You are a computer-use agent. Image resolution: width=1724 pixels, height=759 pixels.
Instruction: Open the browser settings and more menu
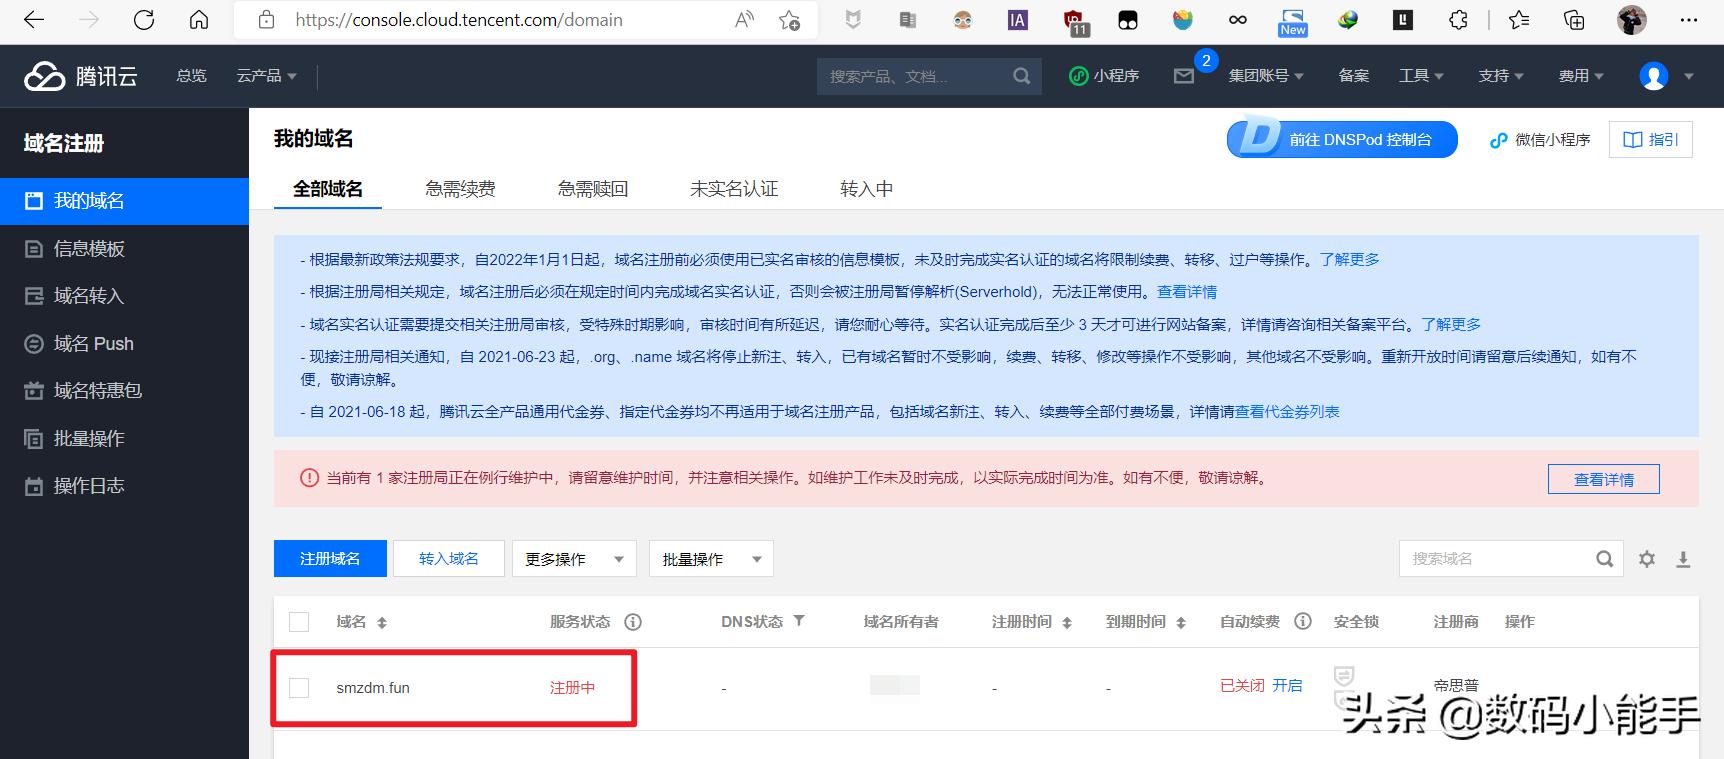(x=1689, y=20)
